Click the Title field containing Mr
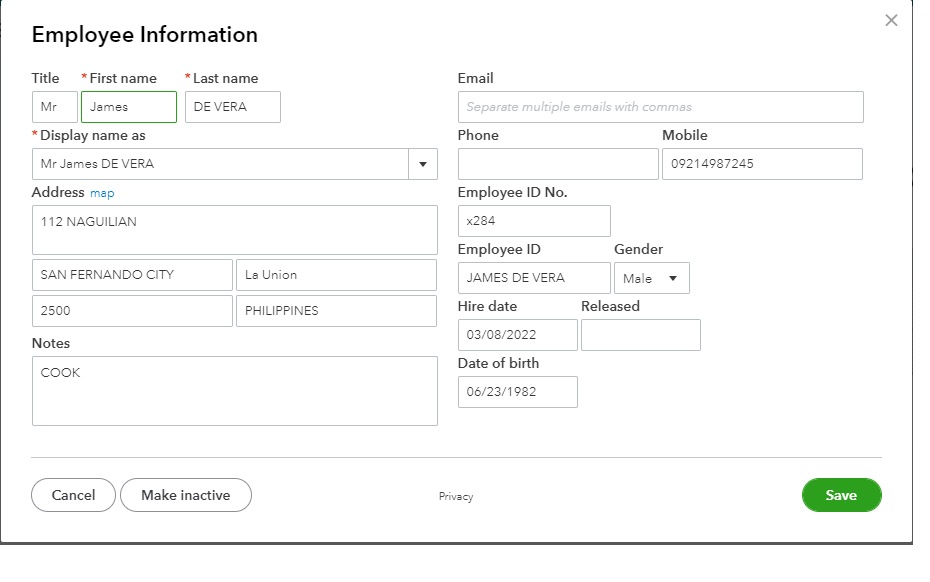Image resolution: width=930 pixels, height=582 pixels. click(x=54, y=107)
